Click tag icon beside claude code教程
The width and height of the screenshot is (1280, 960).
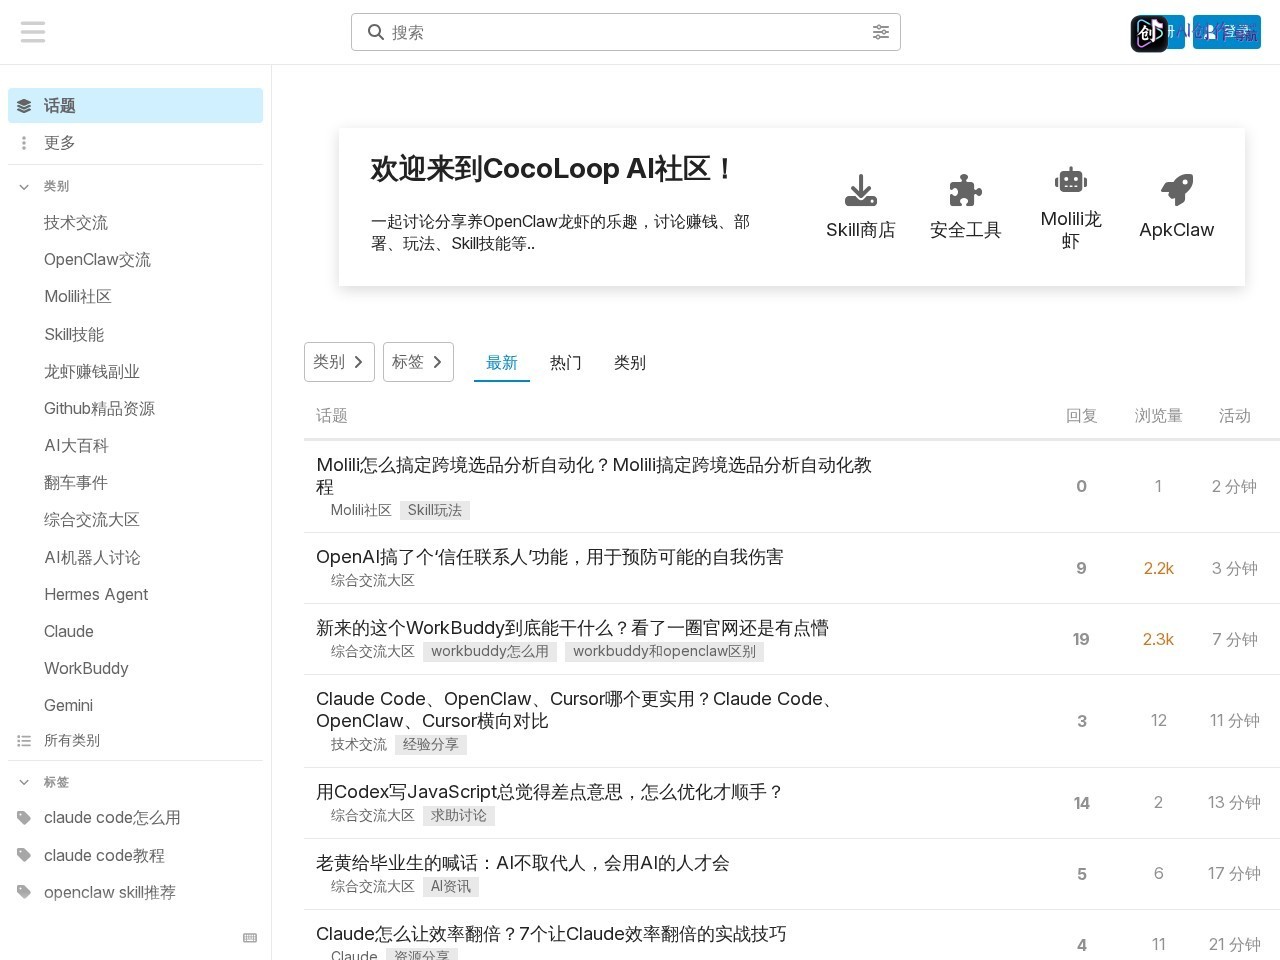[24, 855]
